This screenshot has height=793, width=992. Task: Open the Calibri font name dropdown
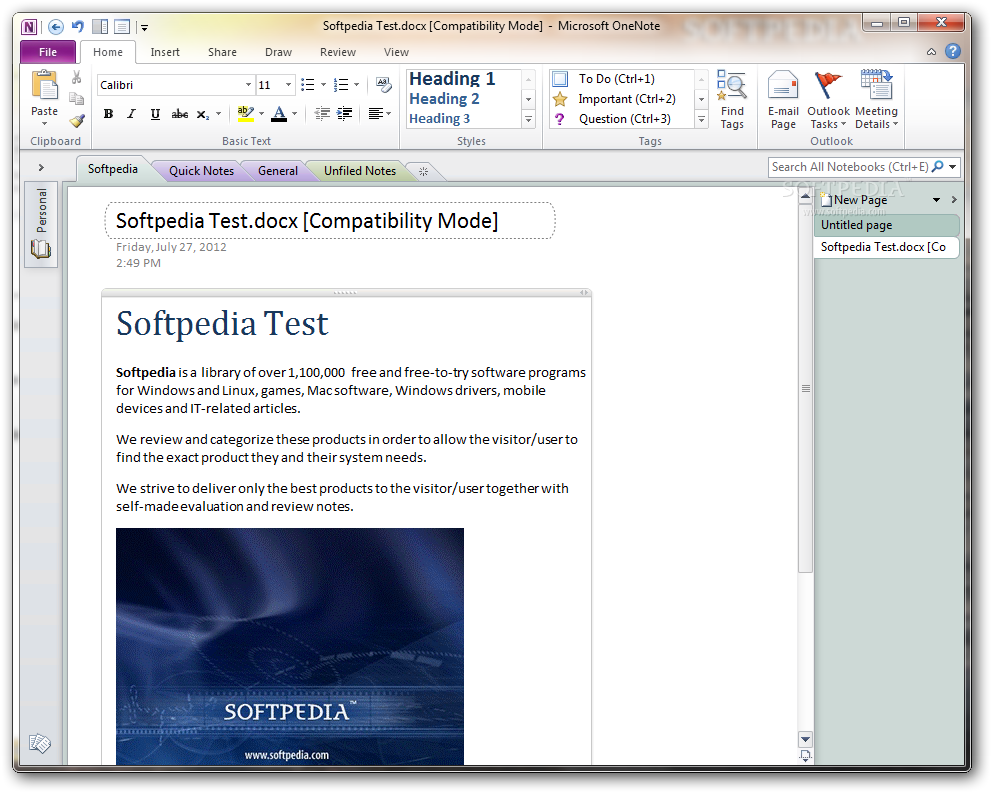pos(249,85)
